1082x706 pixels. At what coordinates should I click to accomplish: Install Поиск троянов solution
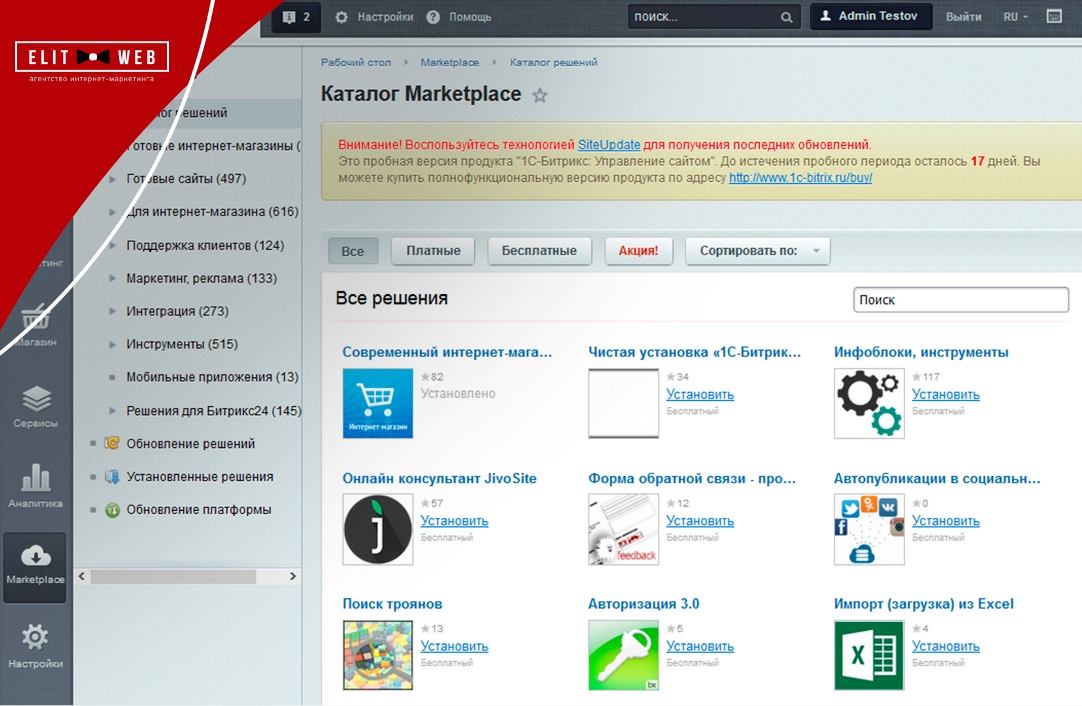pos(454,646)
